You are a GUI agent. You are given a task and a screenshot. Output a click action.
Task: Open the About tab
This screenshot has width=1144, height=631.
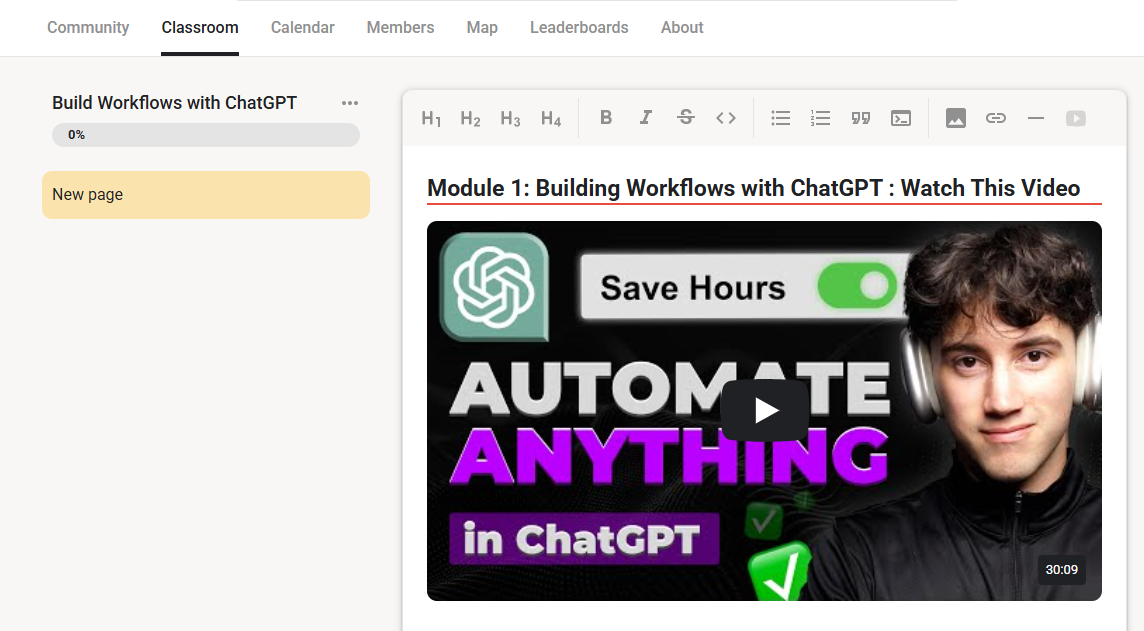coord(682,28)
